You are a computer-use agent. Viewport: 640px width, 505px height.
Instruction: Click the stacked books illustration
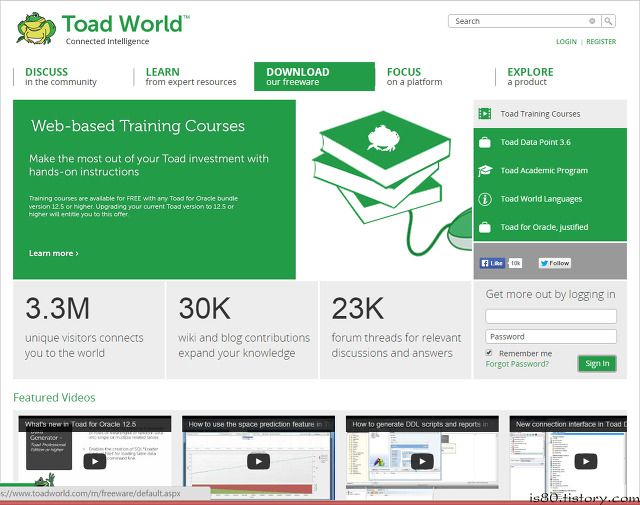click(382, 167)
